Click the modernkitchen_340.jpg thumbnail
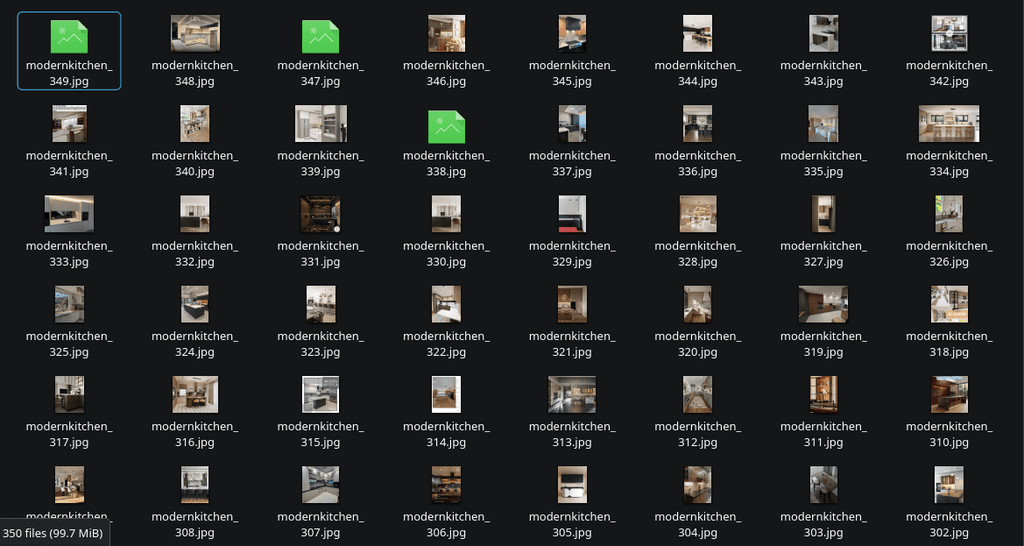The width and height of the screenshot is (1024, 546). (195, 123)
